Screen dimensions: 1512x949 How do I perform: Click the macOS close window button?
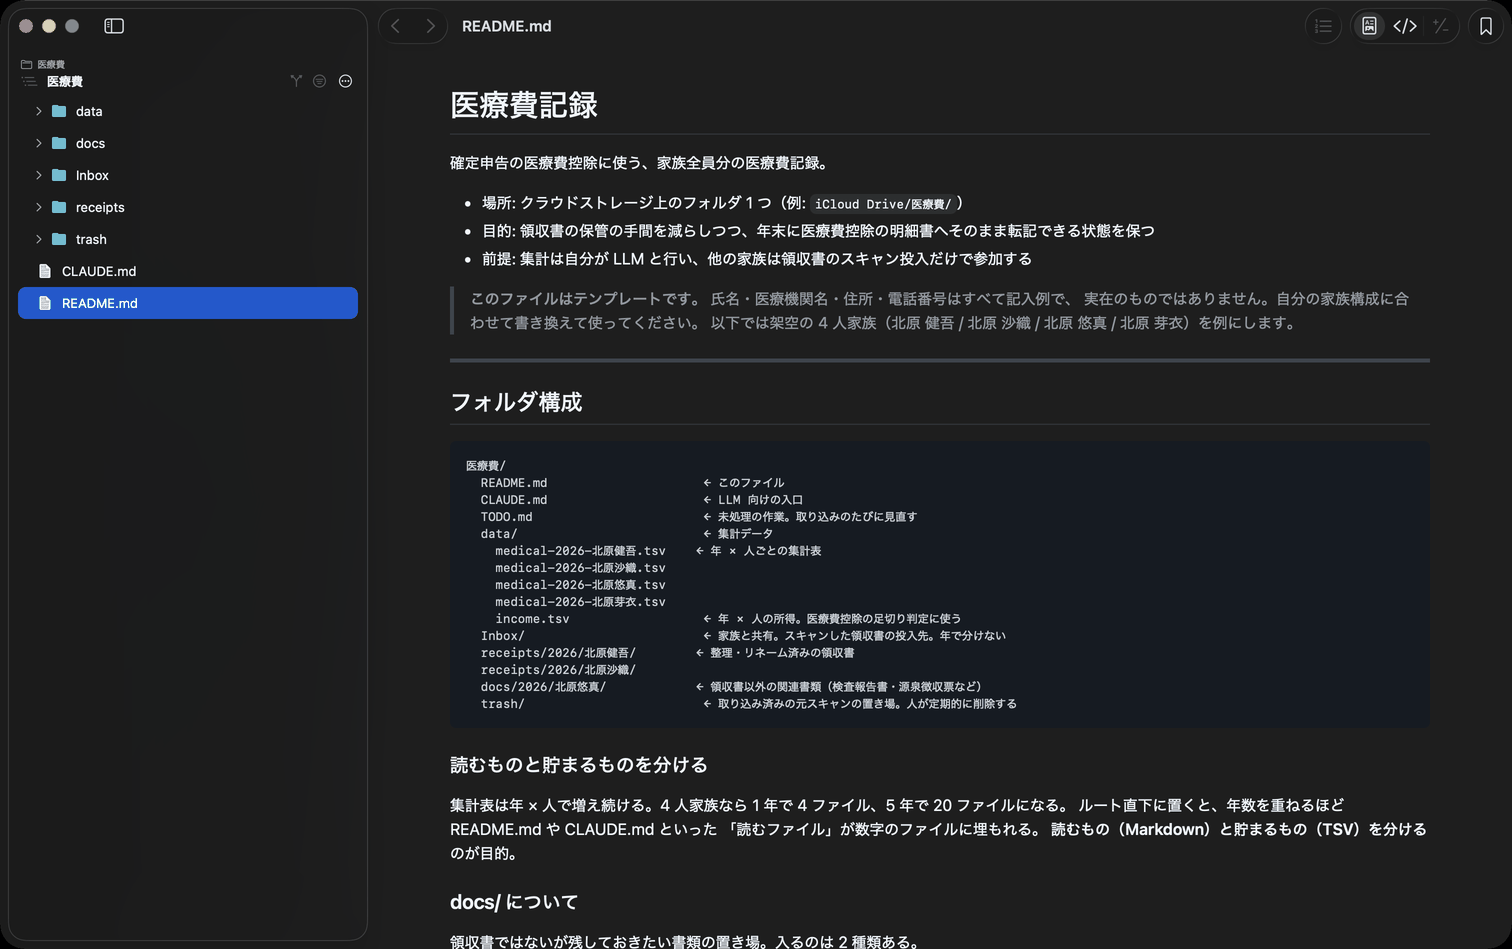tap(26, 26)
